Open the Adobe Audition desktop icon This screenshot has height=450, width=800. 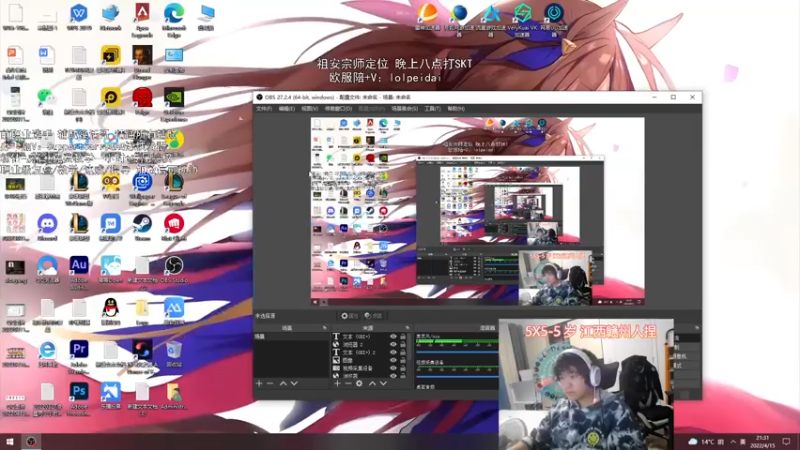point(79,272)
